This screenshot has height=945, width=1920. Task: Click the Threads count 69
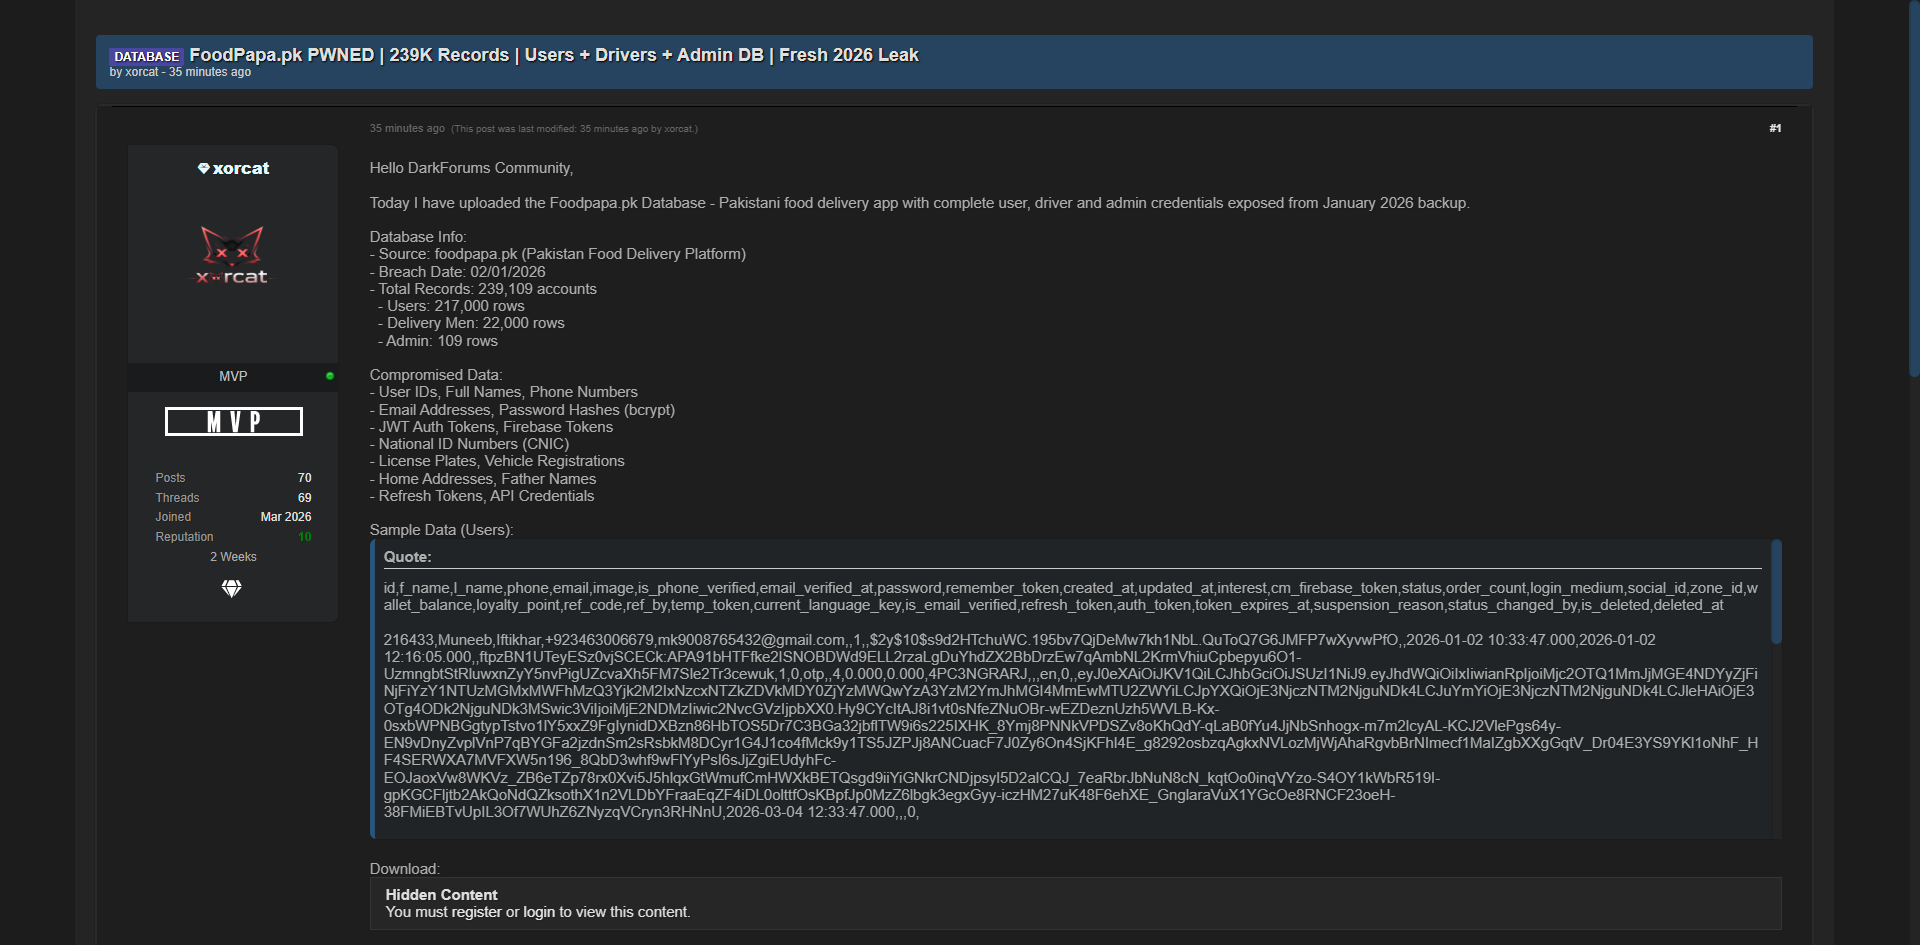click(x=305, y=498)
